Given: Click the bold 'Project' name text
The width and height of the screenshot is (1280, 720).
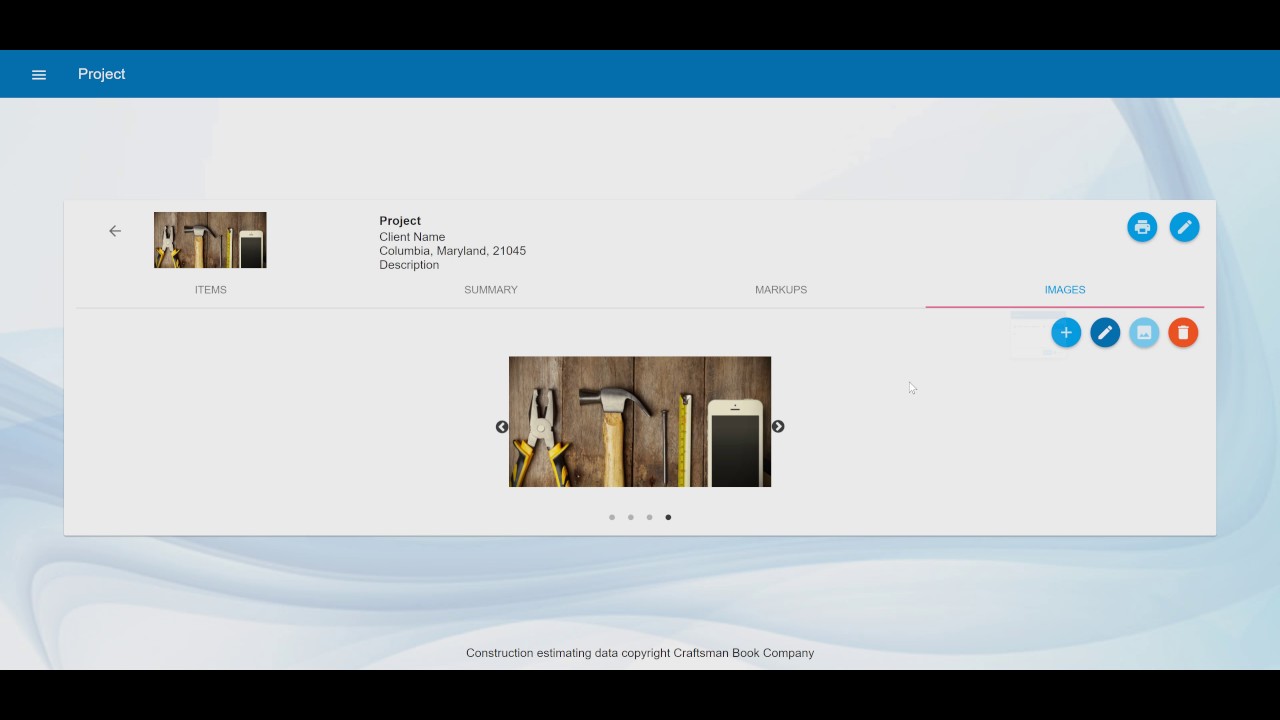Looking at the screenshot, I should [x=400, y=221].
